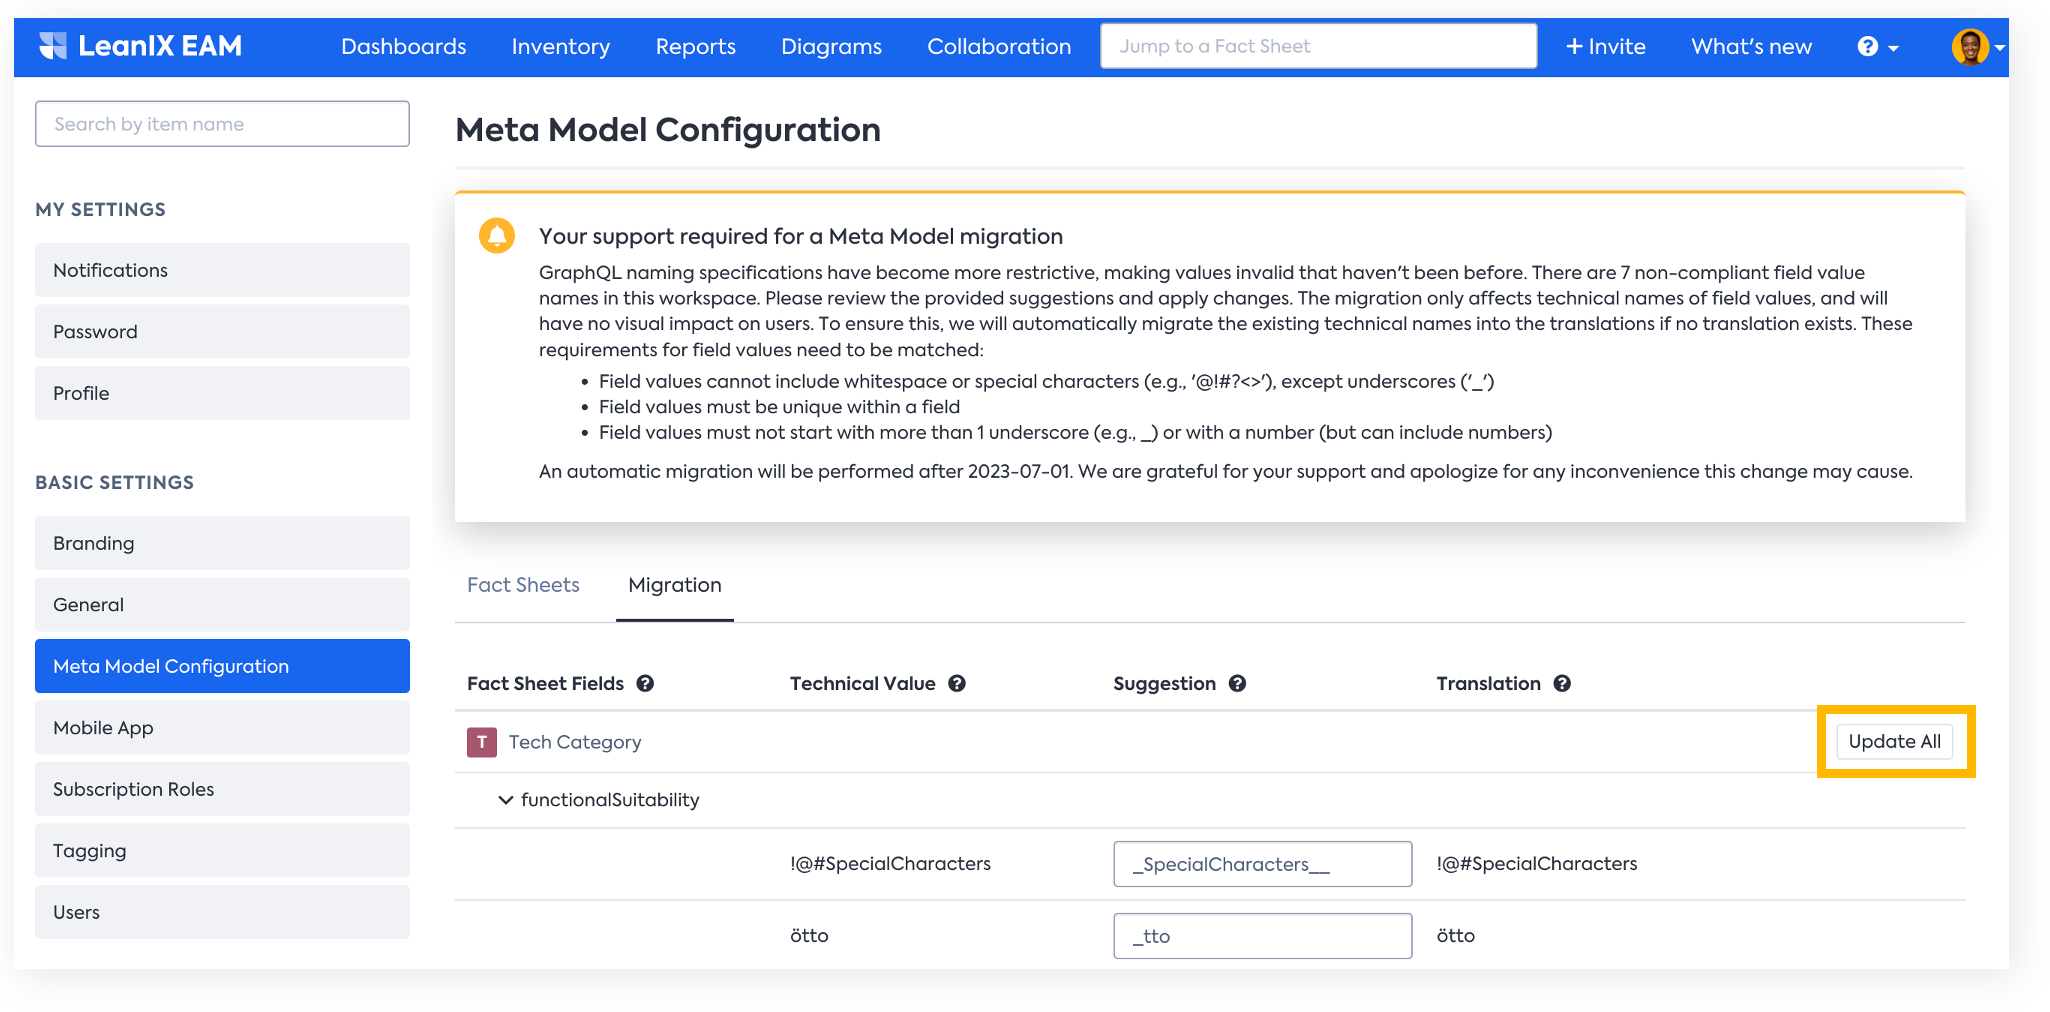Click the ötto technical value text
Viewport: 2050px width, 1012px height.
click(809, 936)
